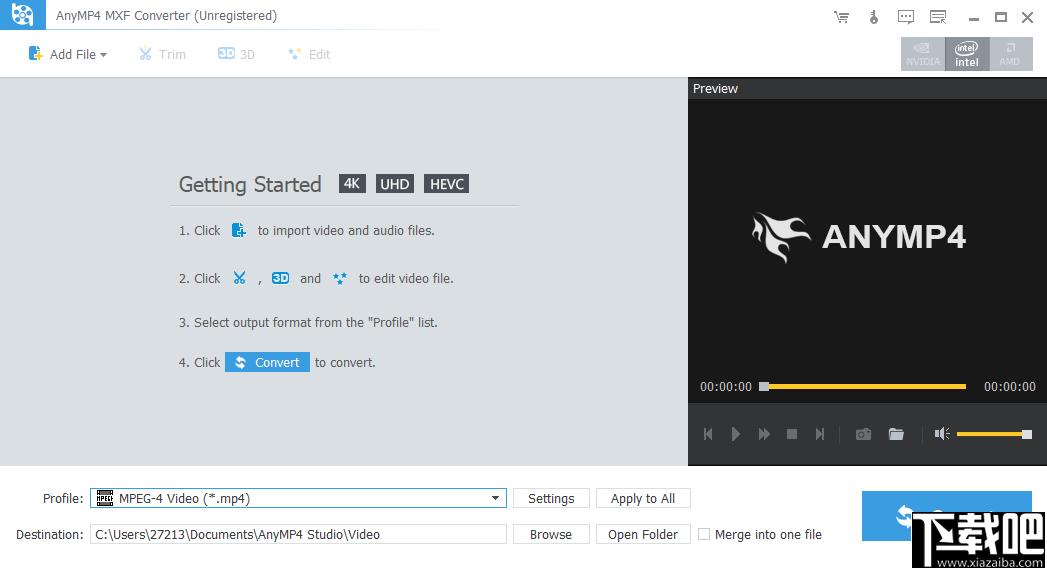This screenshot has width=1047, height=568.
Task: Enable Merge into one file checkbox
Action: [x=704, y=535]
